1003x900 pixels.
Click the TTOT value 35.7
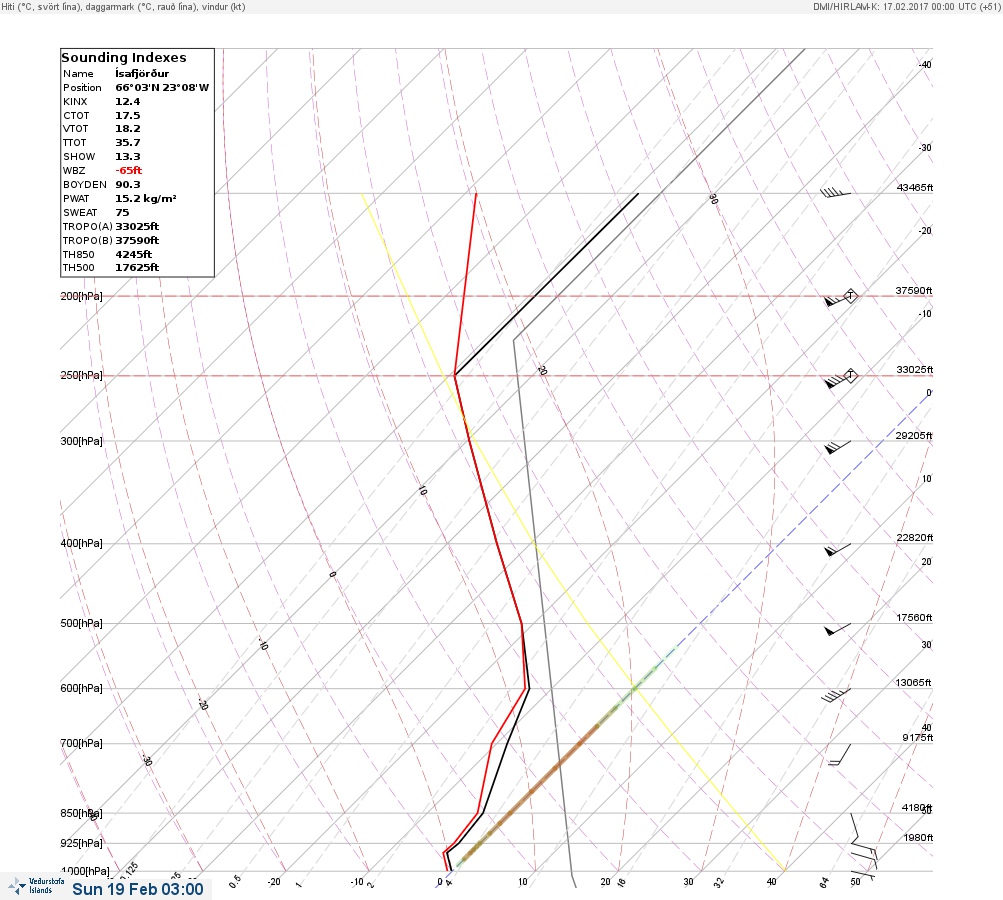128,143
